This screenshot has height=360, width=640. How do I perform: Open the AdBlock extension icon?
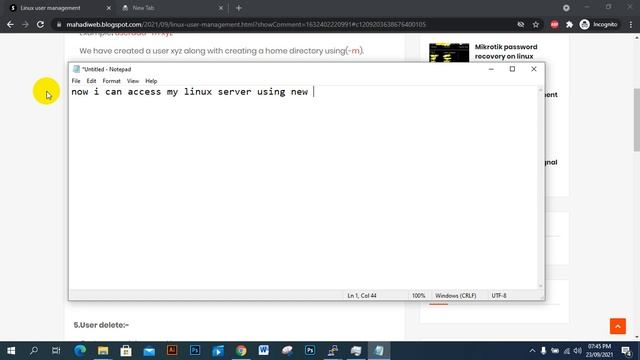(554, 24)
